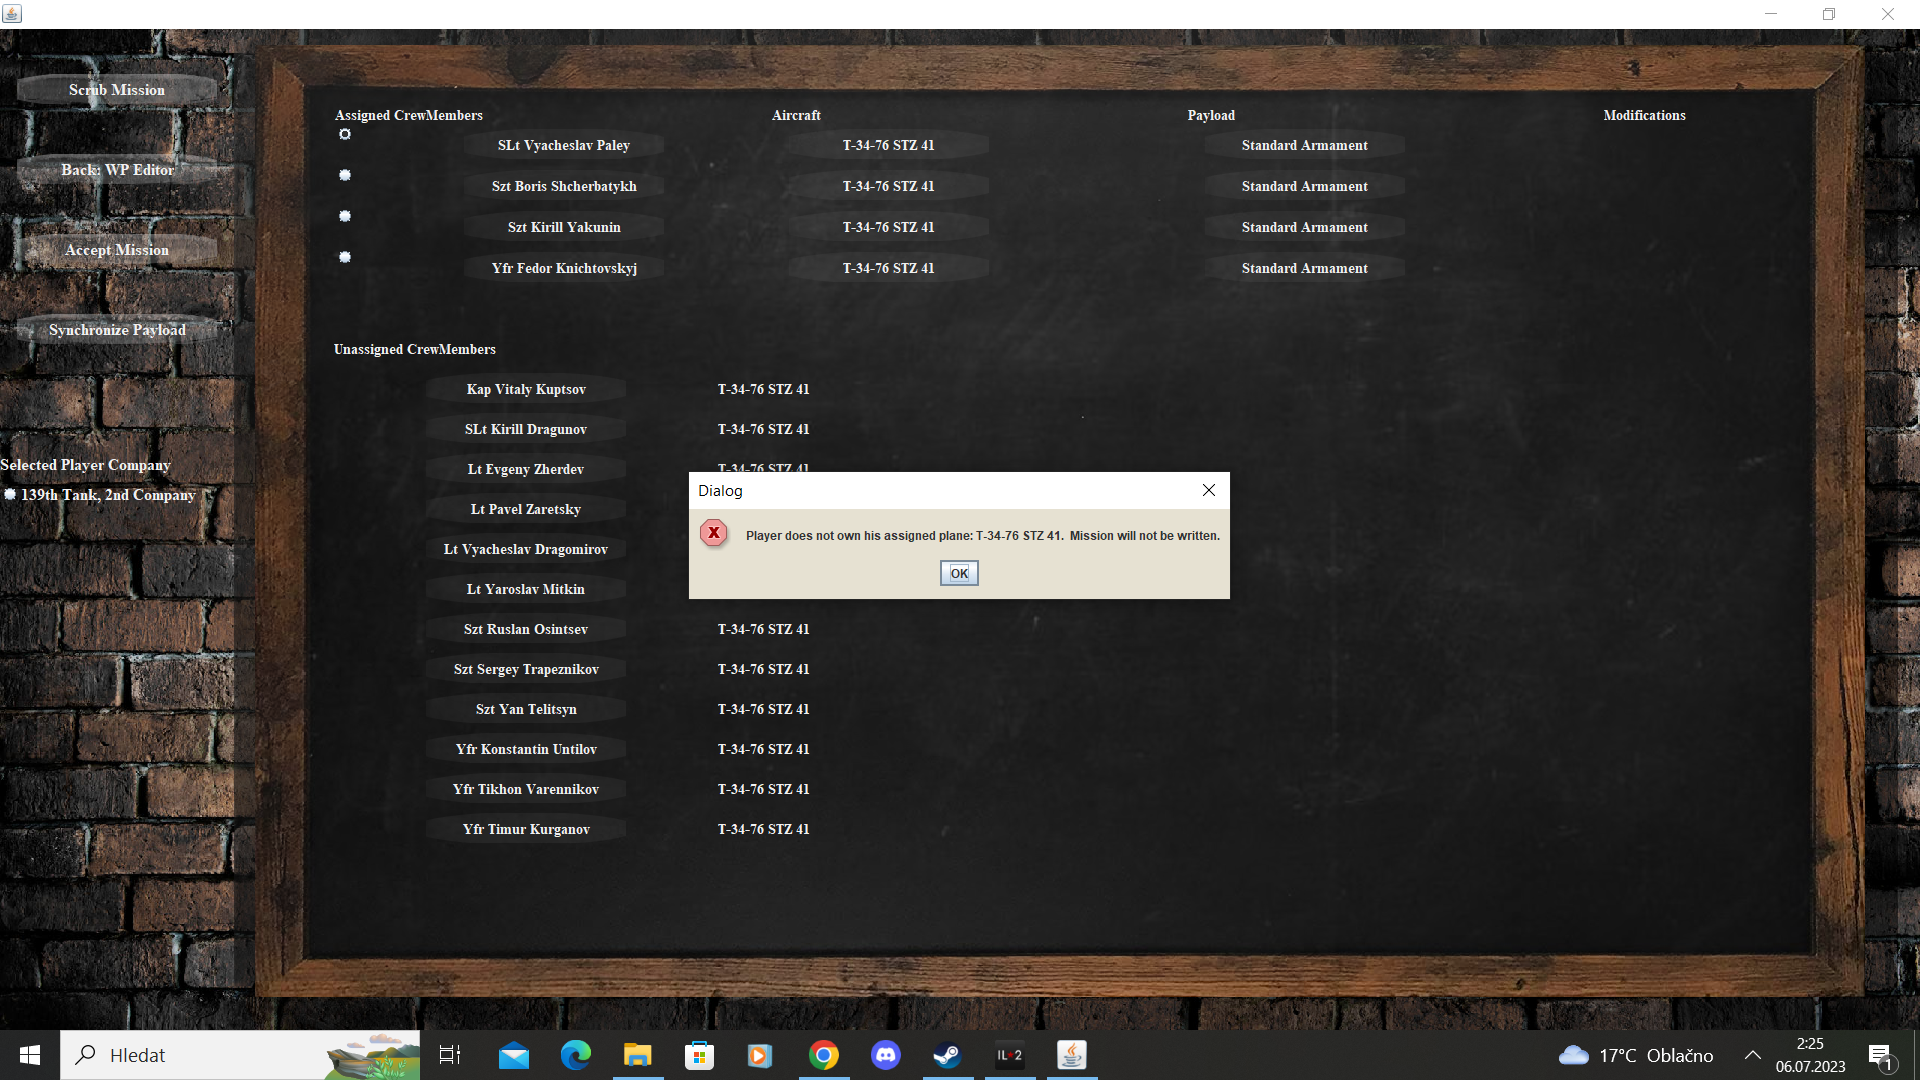This screenshot has width=1920, height=1080.
Task: Launch Google Chrome from taskbar
Action: (823, 1055)
